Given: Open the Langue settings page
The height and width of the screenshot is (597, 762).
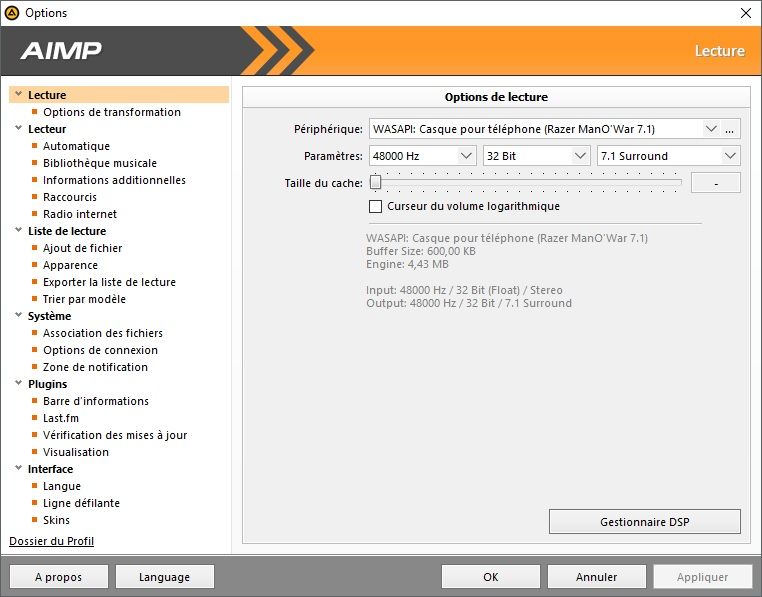Looking at the screenshot, I should pos(62,486).
